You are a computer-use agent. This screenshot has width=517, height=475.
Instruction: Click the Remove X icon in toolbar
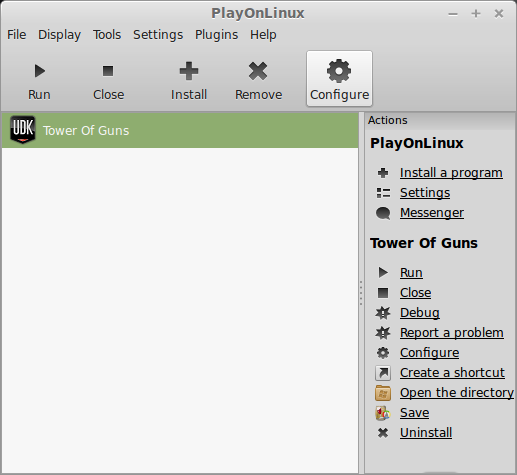coord(258,71)
